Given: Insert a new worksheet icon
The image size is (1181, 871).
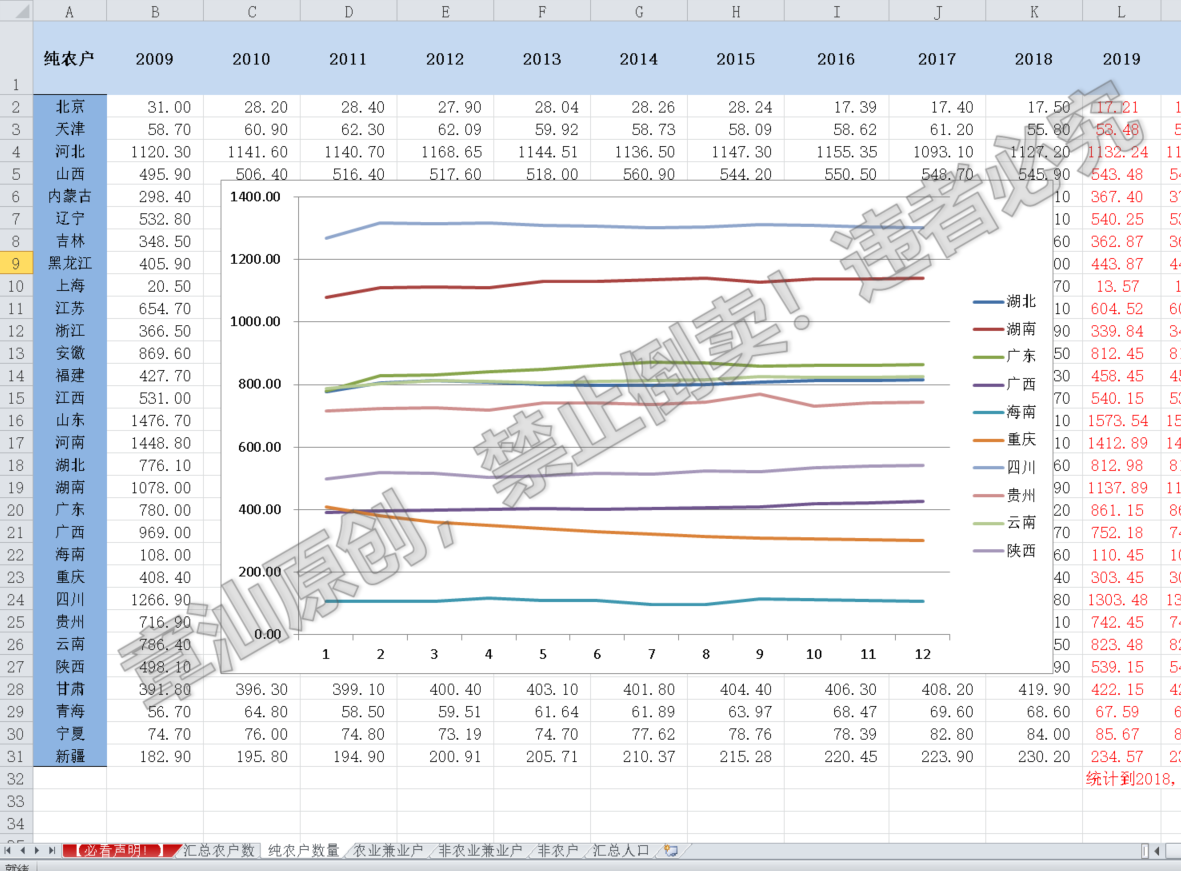Looking at the screenshot, I should click(670, 851).
